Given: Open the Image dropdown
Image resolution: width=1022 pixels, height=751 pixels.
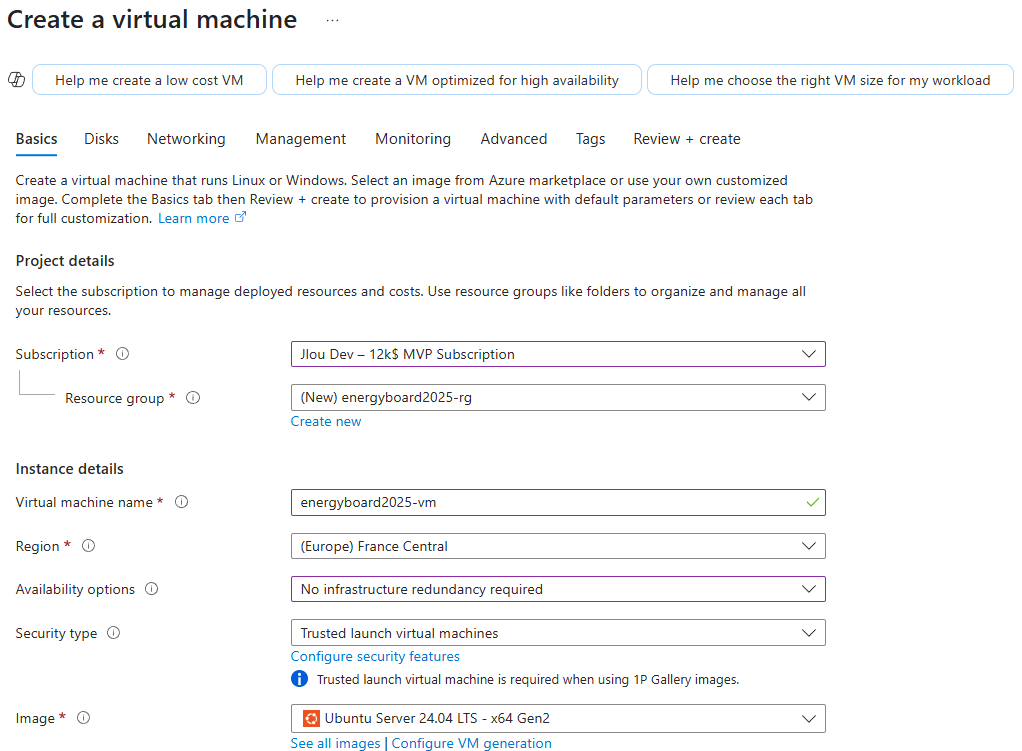Looking at the screenshot, I should (x=558, y=718).
